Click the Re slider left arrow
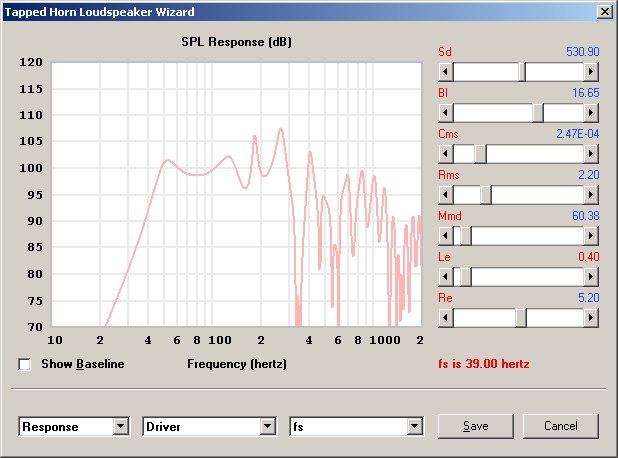618x458 pixels. click(446, 318)
